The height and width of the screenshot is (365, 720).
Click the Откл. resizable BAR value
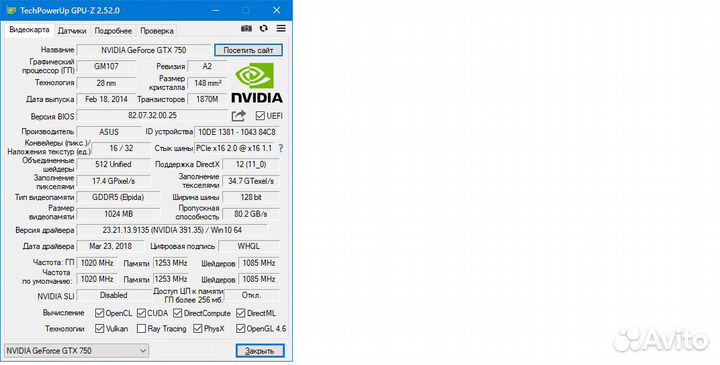tap(252, 295)
